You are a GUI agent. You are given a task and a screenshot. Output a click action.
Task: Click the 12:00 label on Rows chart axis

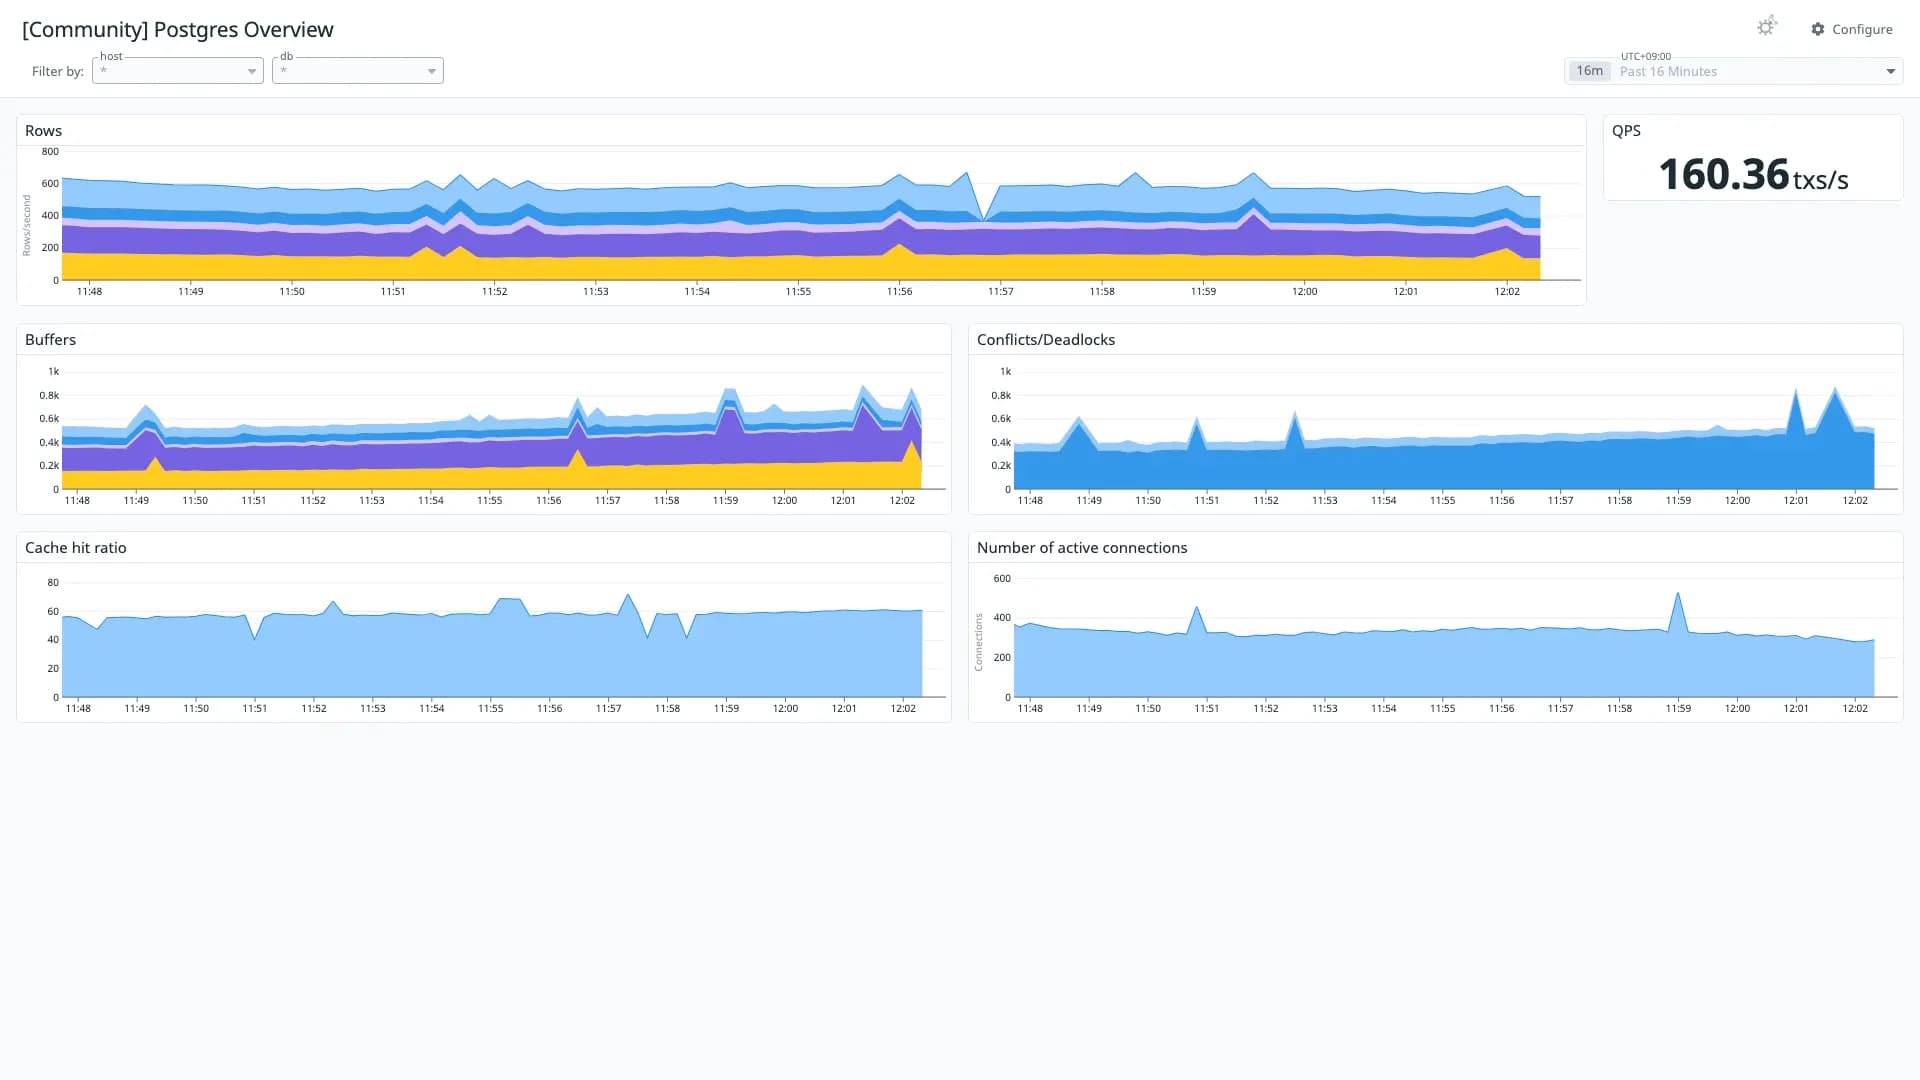click(1304, 292)
